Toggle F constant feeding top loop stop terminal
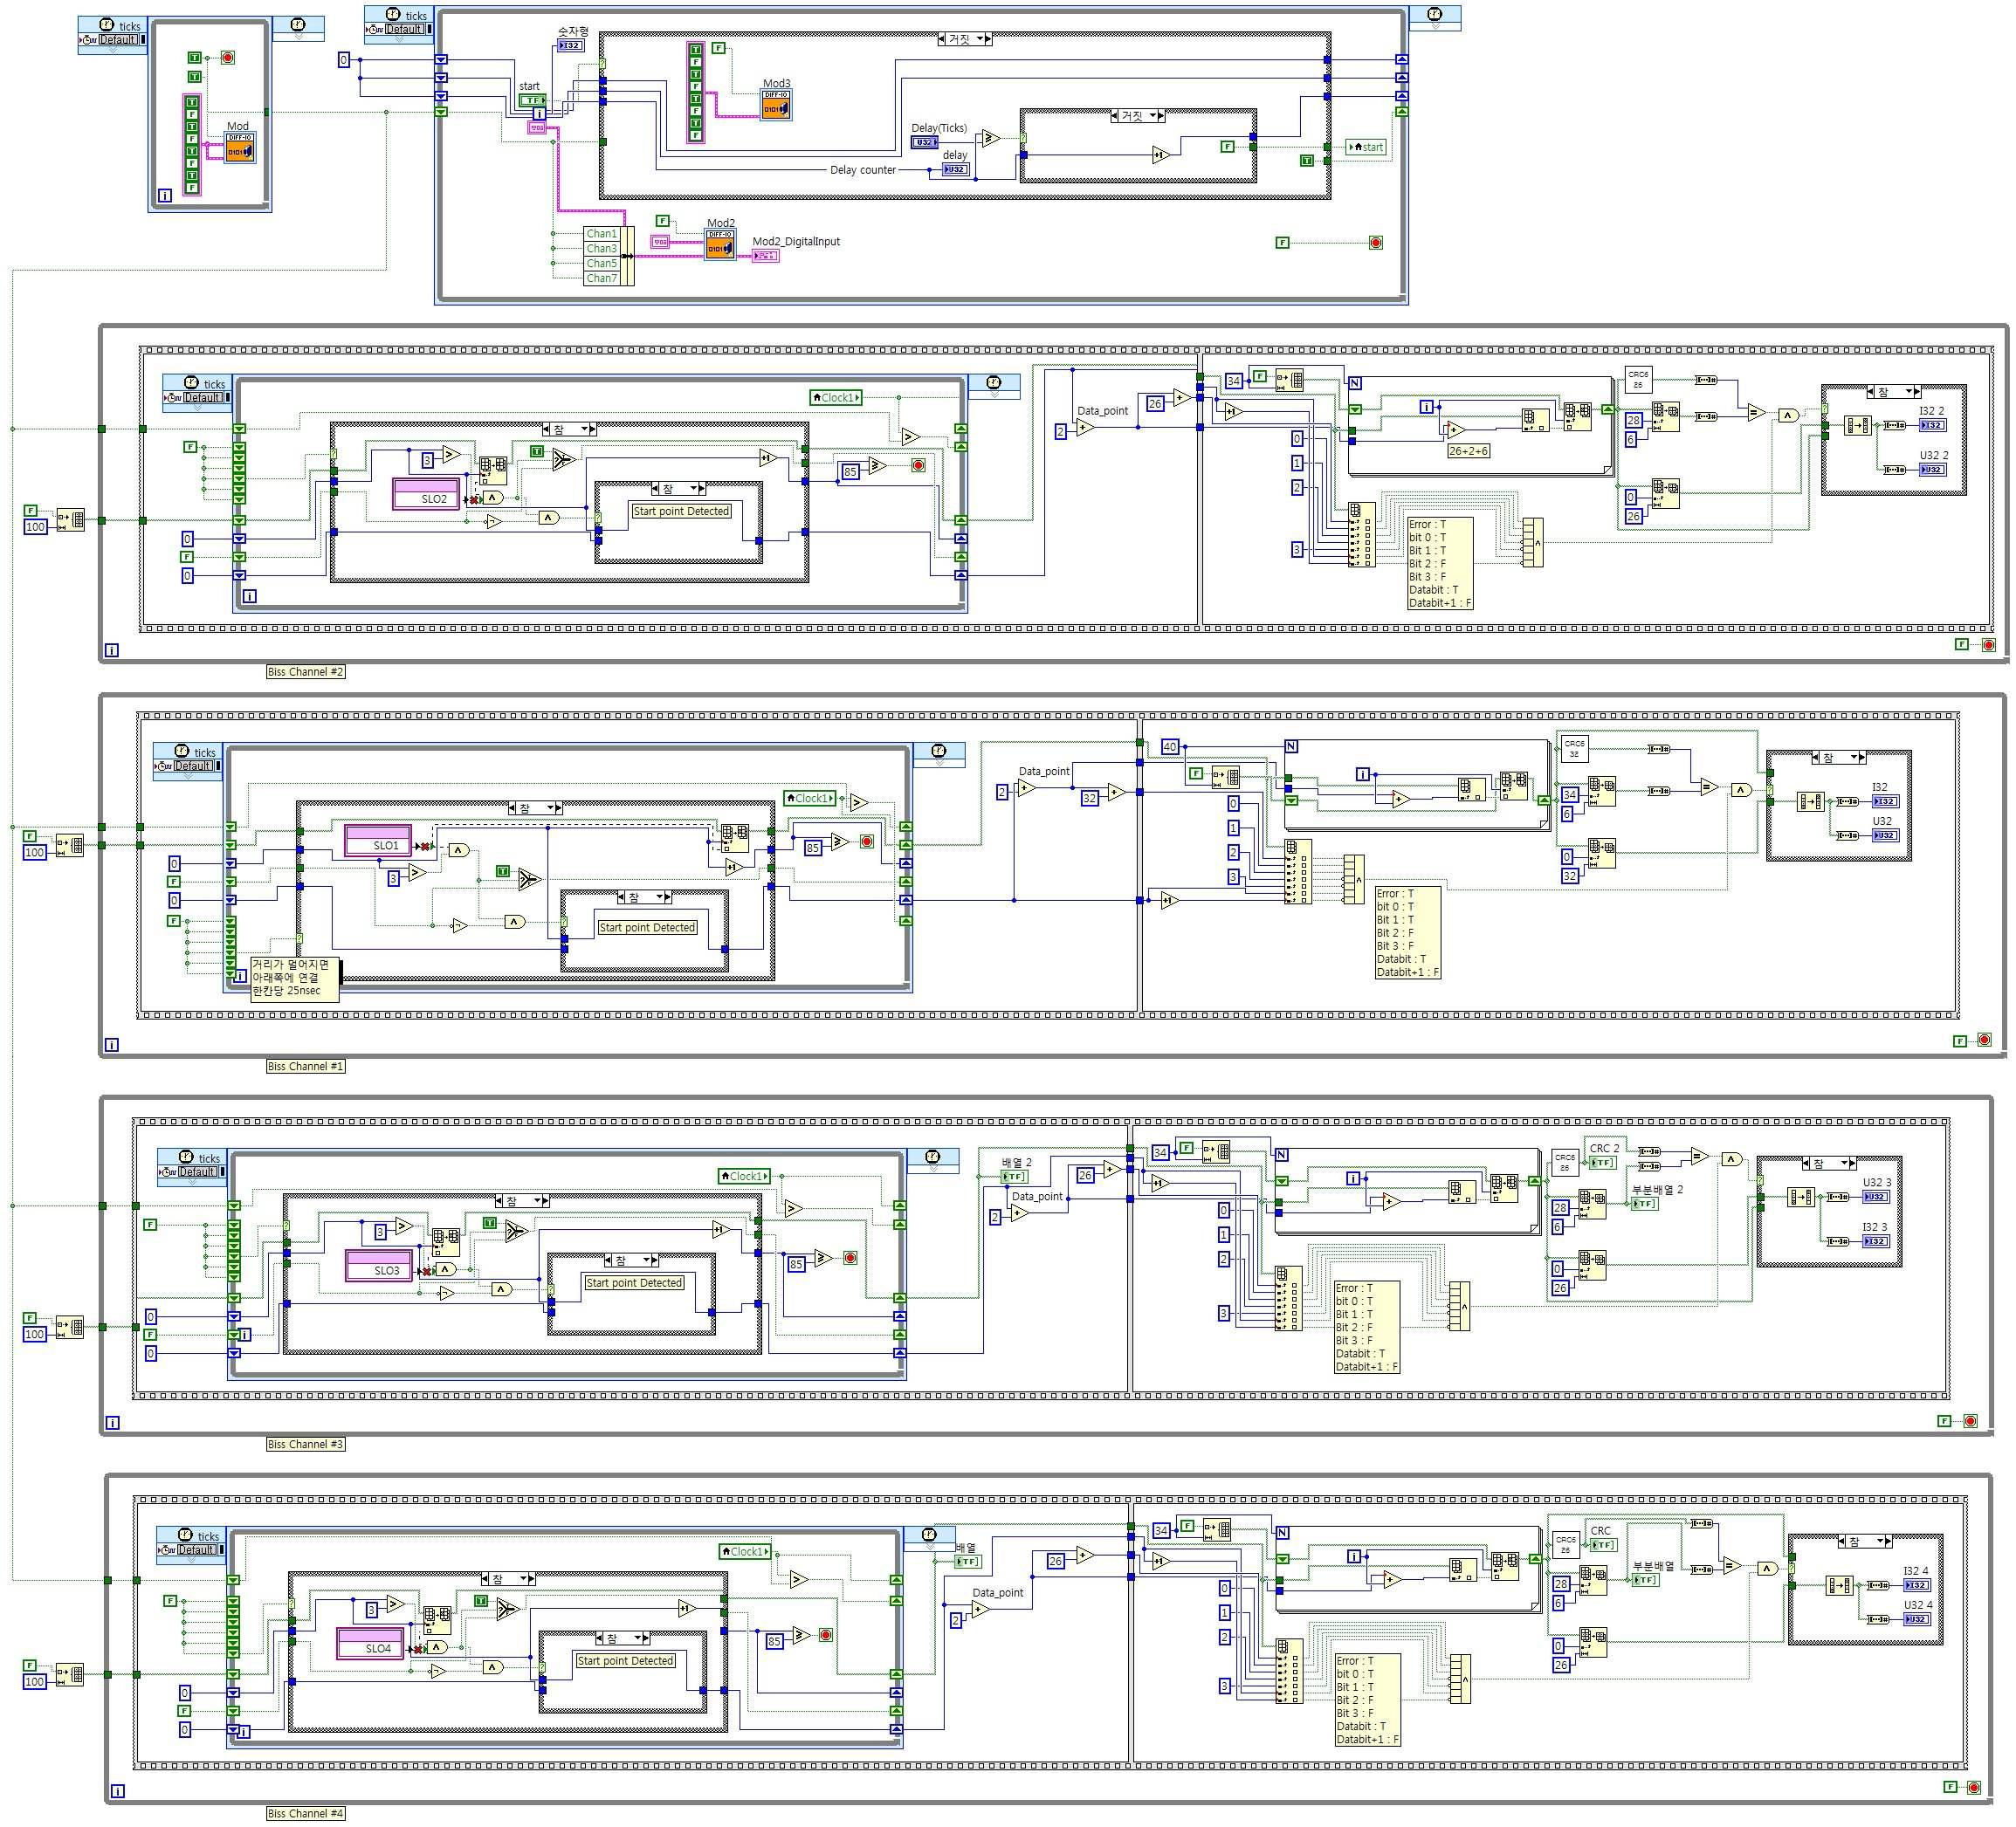Image resolution: width=2016 pixels, height=1827 pixels. click(x=1282, y=242)
